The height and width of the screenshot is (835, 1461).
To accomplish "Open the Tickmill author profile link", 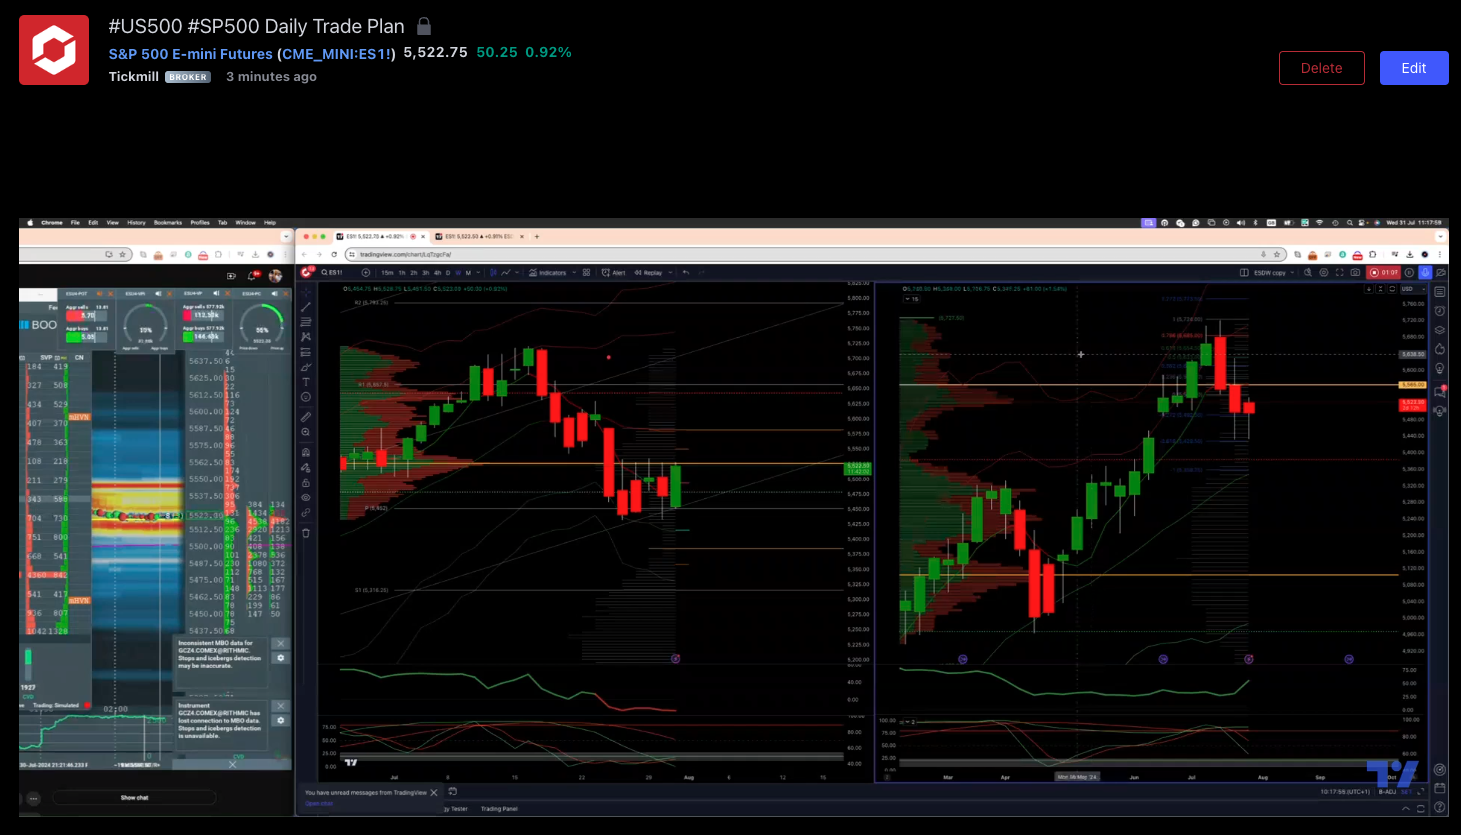I will [134, 76].
